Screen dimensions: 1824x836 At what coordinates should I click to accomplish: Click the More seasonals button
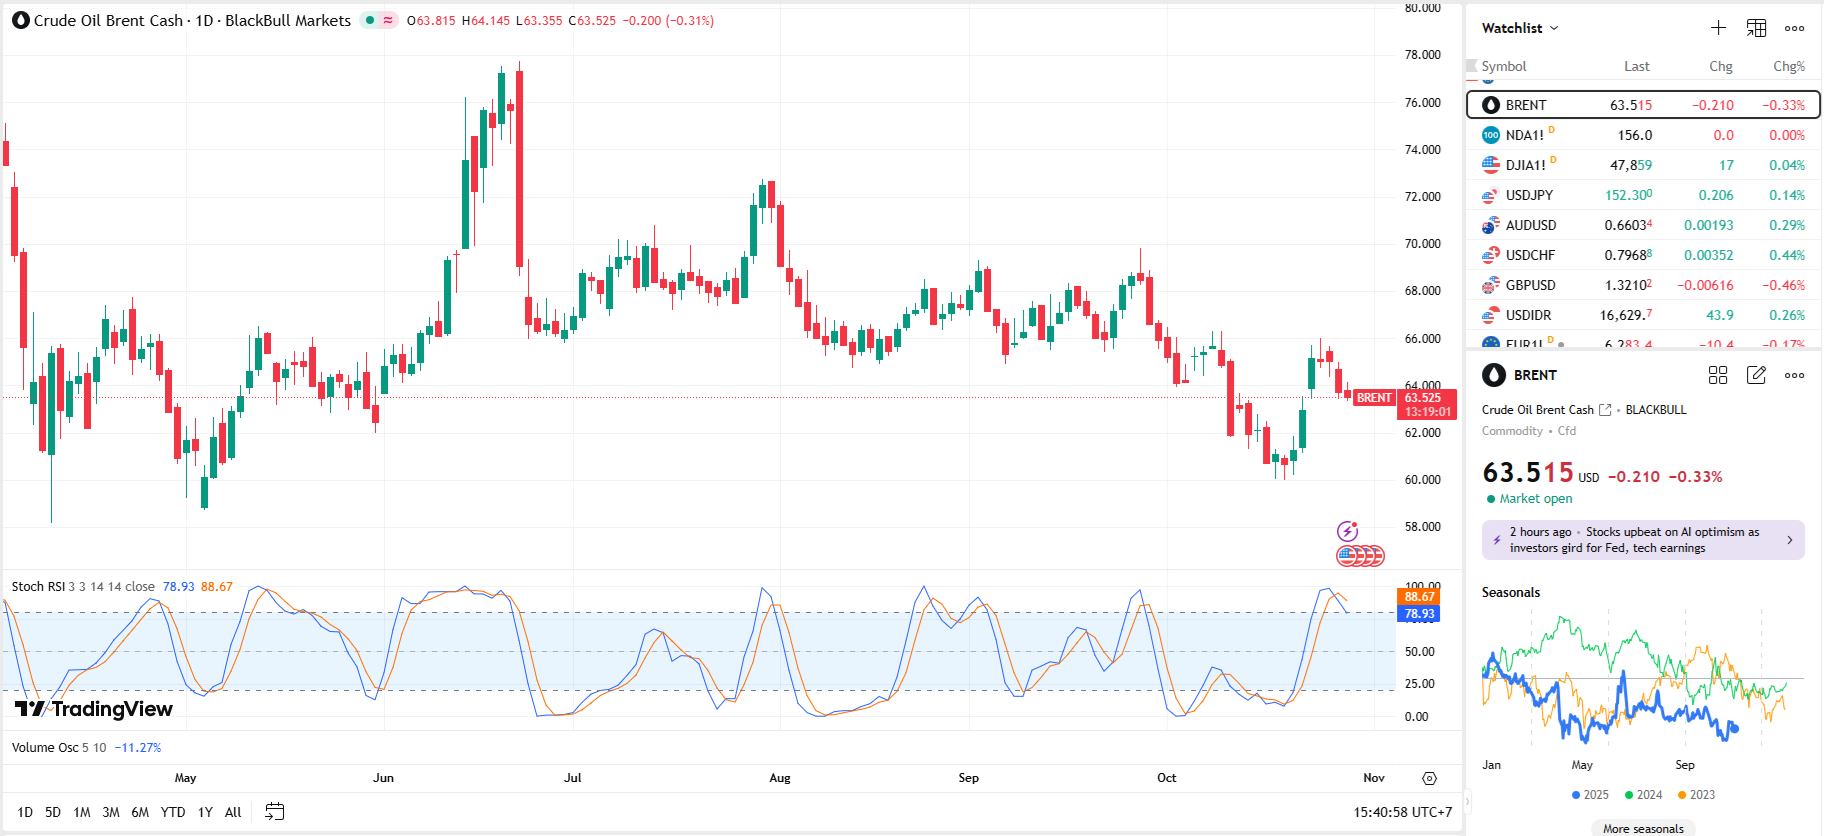(x=1643, y=828)
